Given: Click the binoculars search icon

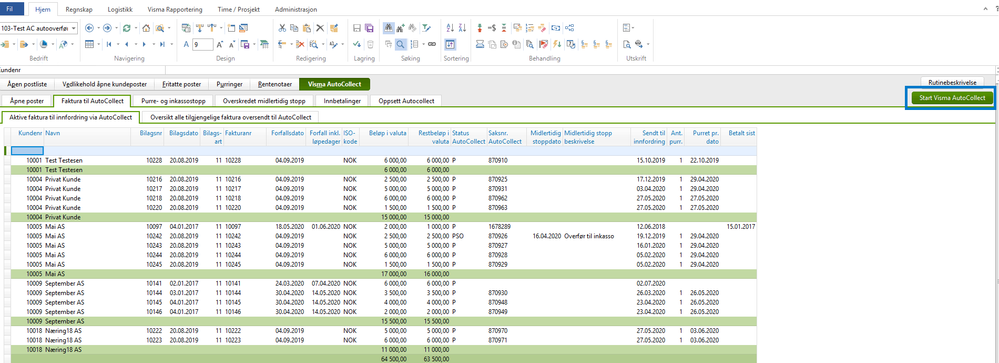Looking at the screenshot, I should (x=389, y=28).
